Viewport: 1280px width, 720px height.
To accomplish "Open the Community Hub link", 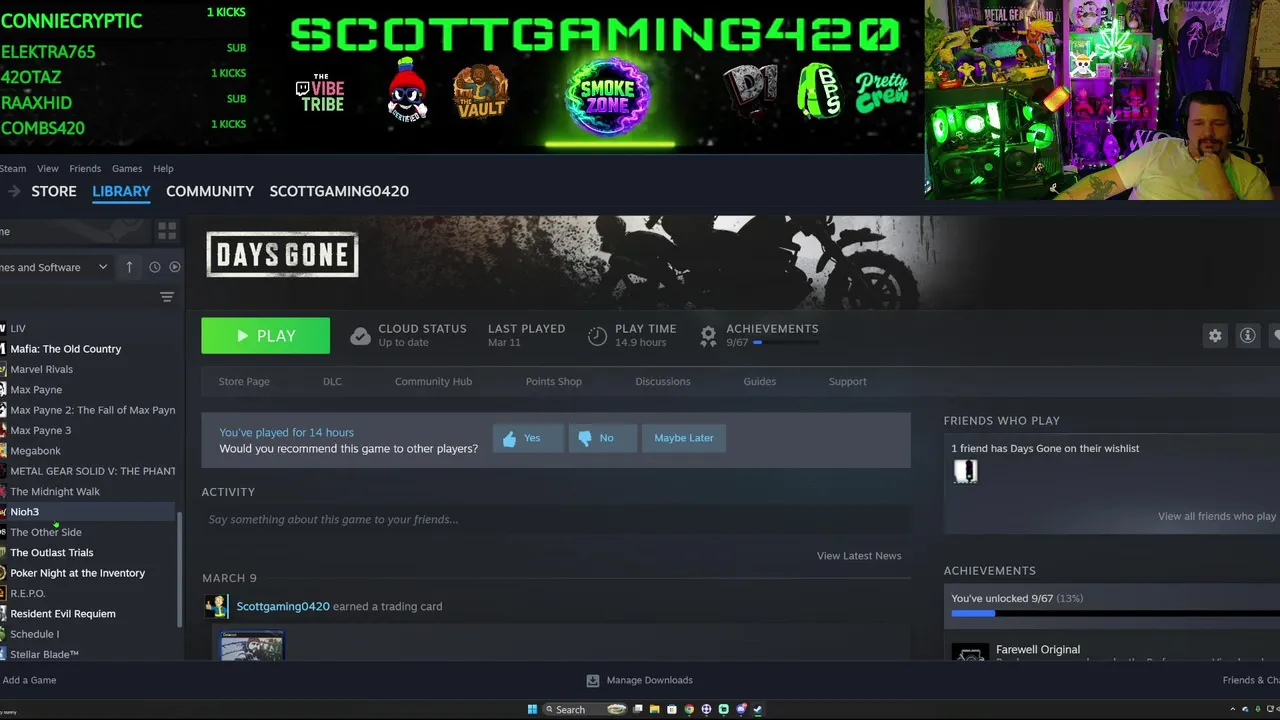I will click(433, 381).
